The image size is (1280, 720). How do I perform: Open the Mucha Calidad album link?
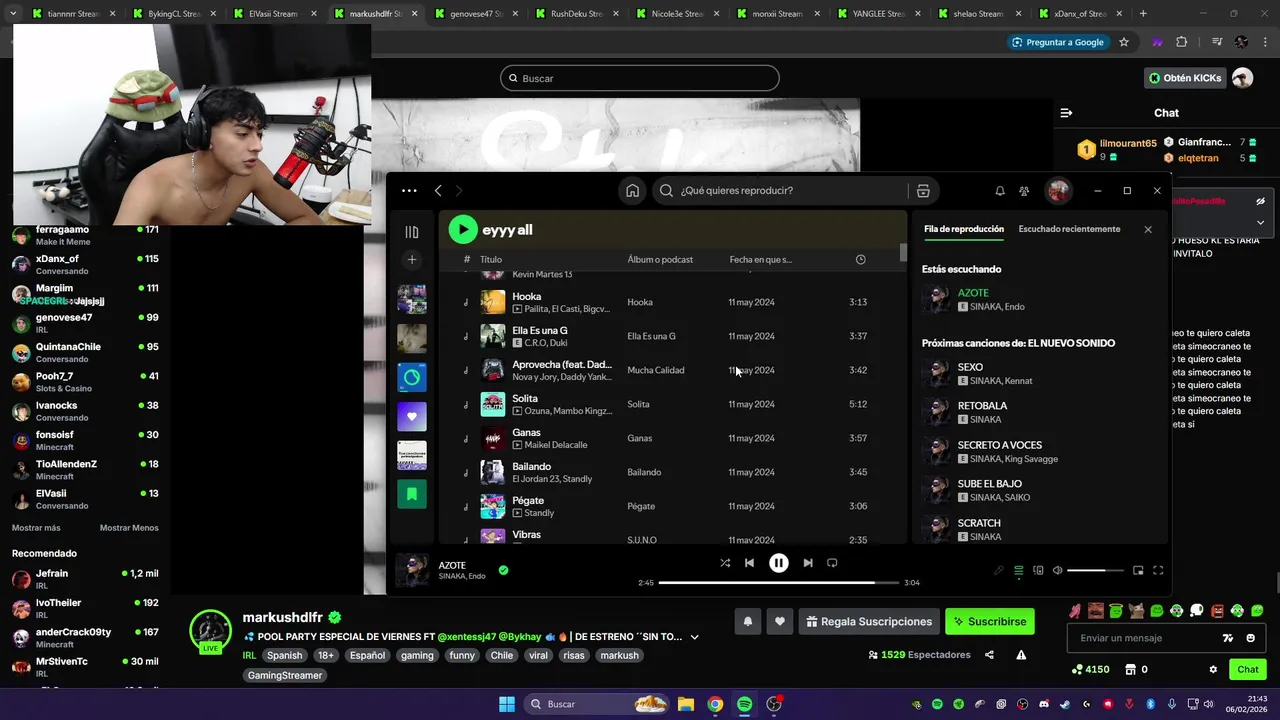(x=656, y=370)
